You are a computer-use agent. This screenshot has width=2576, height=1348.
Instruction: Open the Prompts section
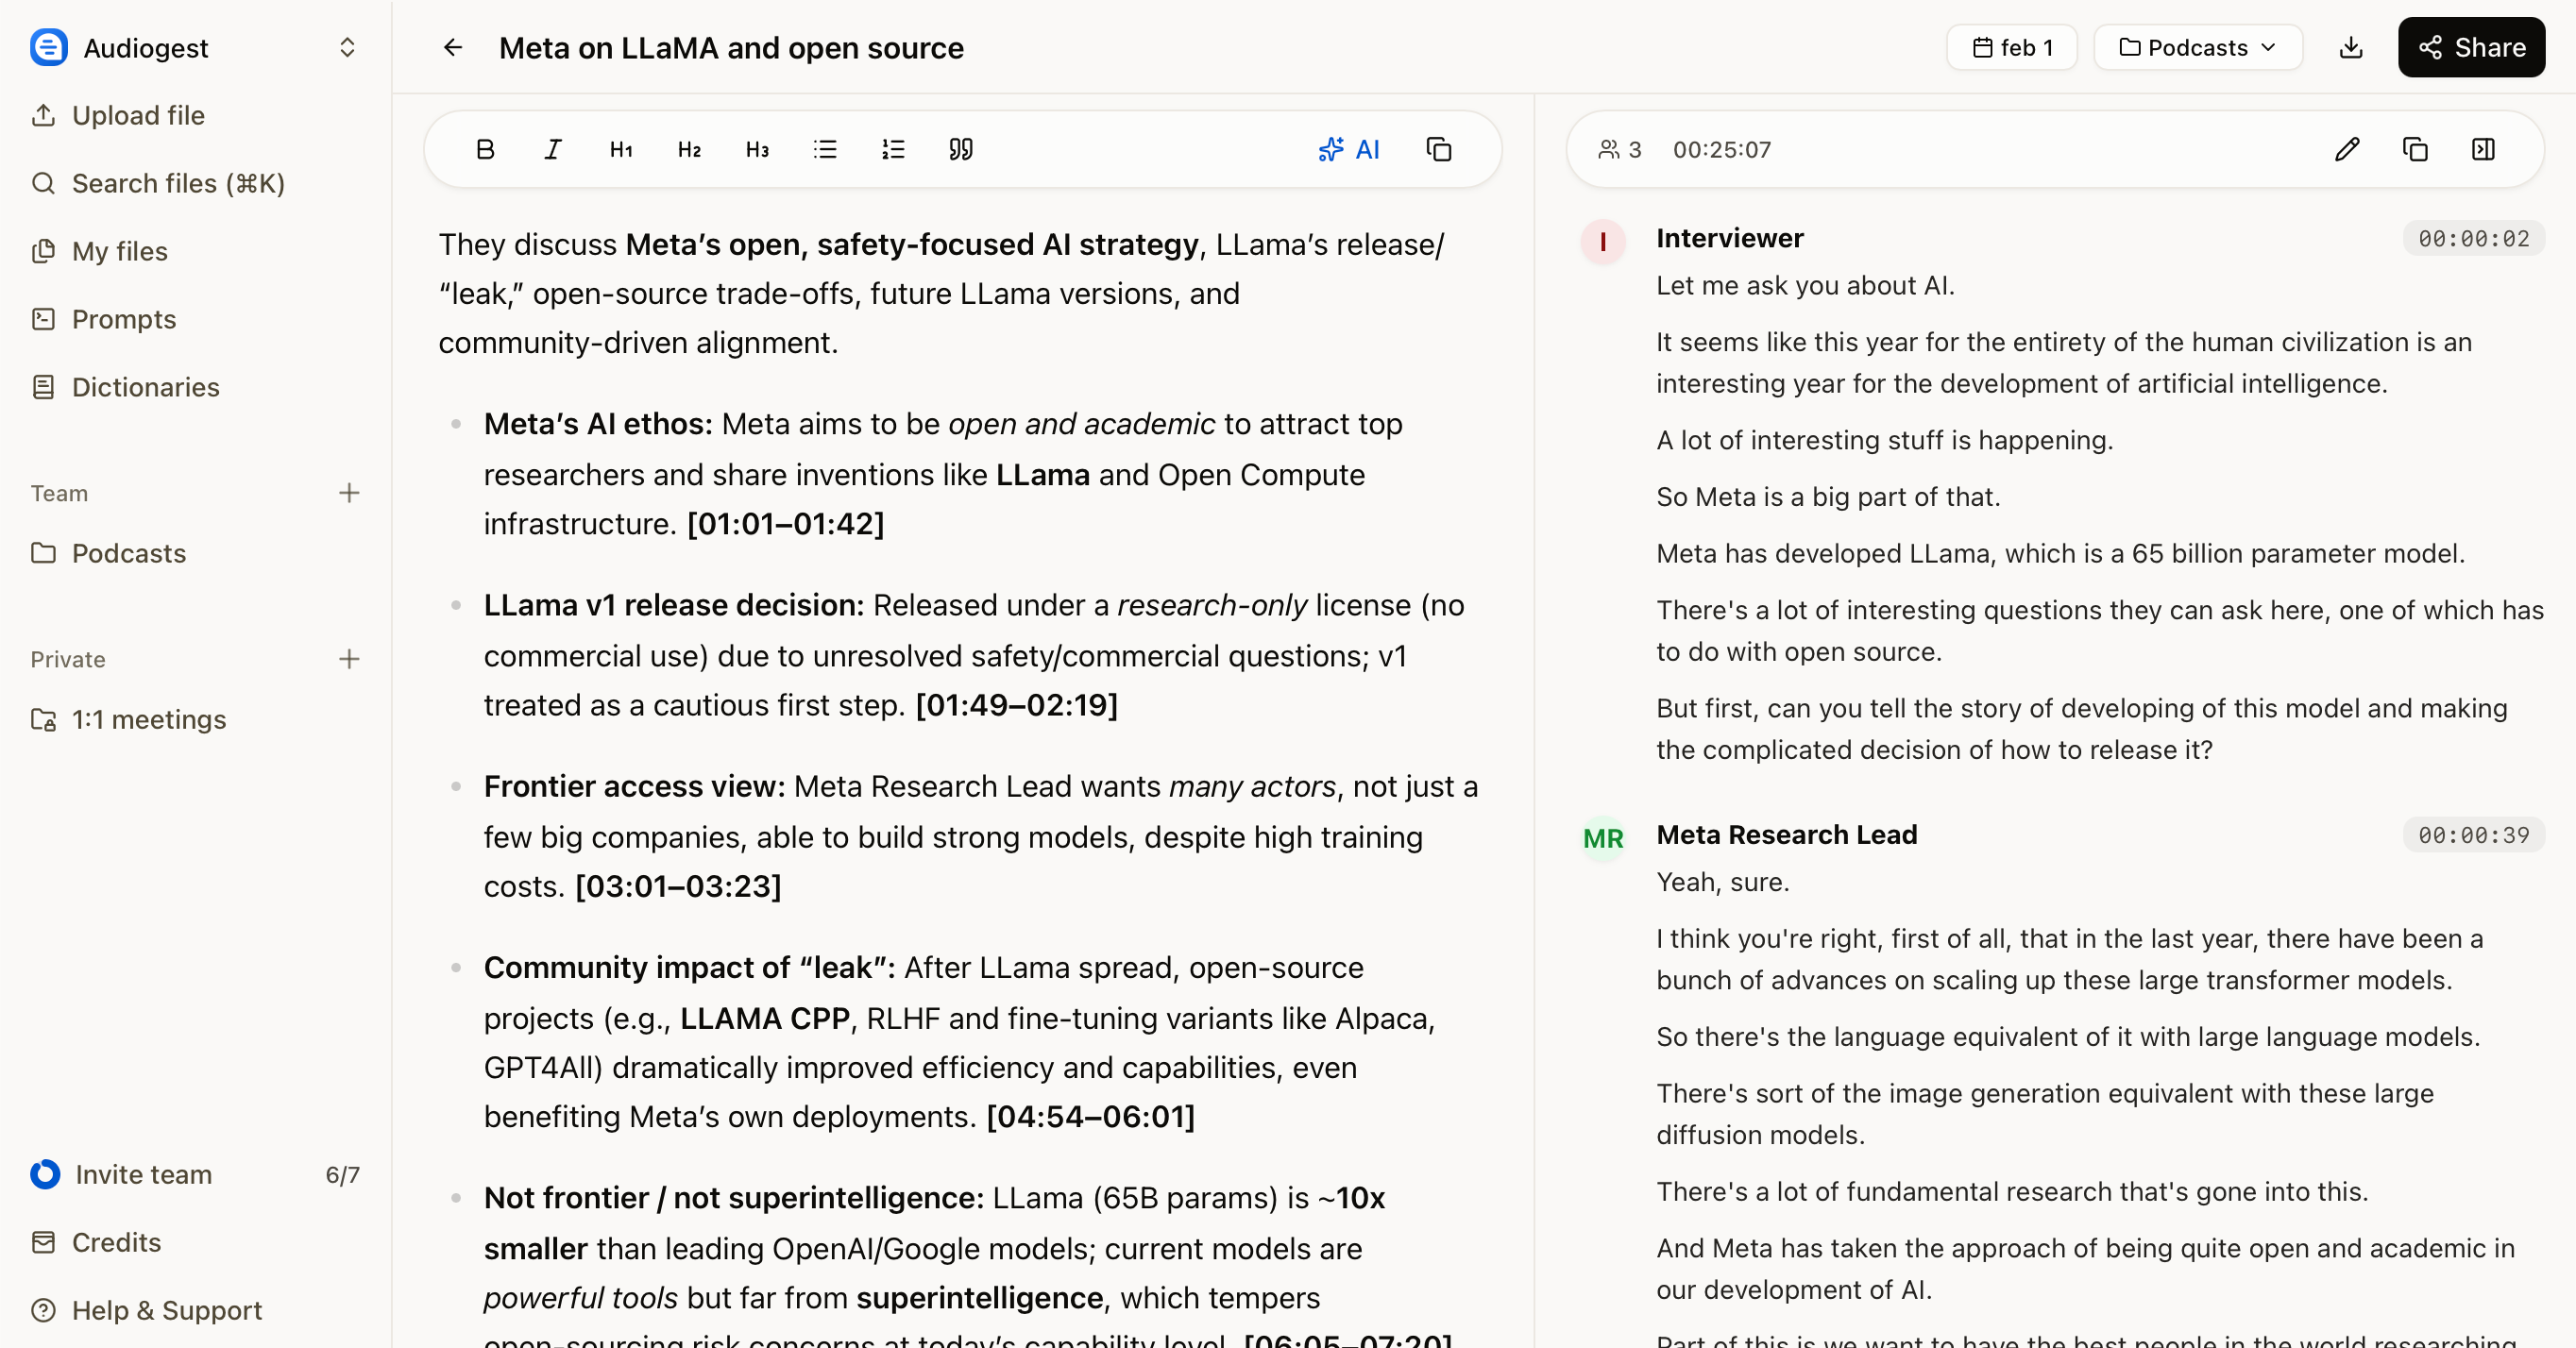123,319
